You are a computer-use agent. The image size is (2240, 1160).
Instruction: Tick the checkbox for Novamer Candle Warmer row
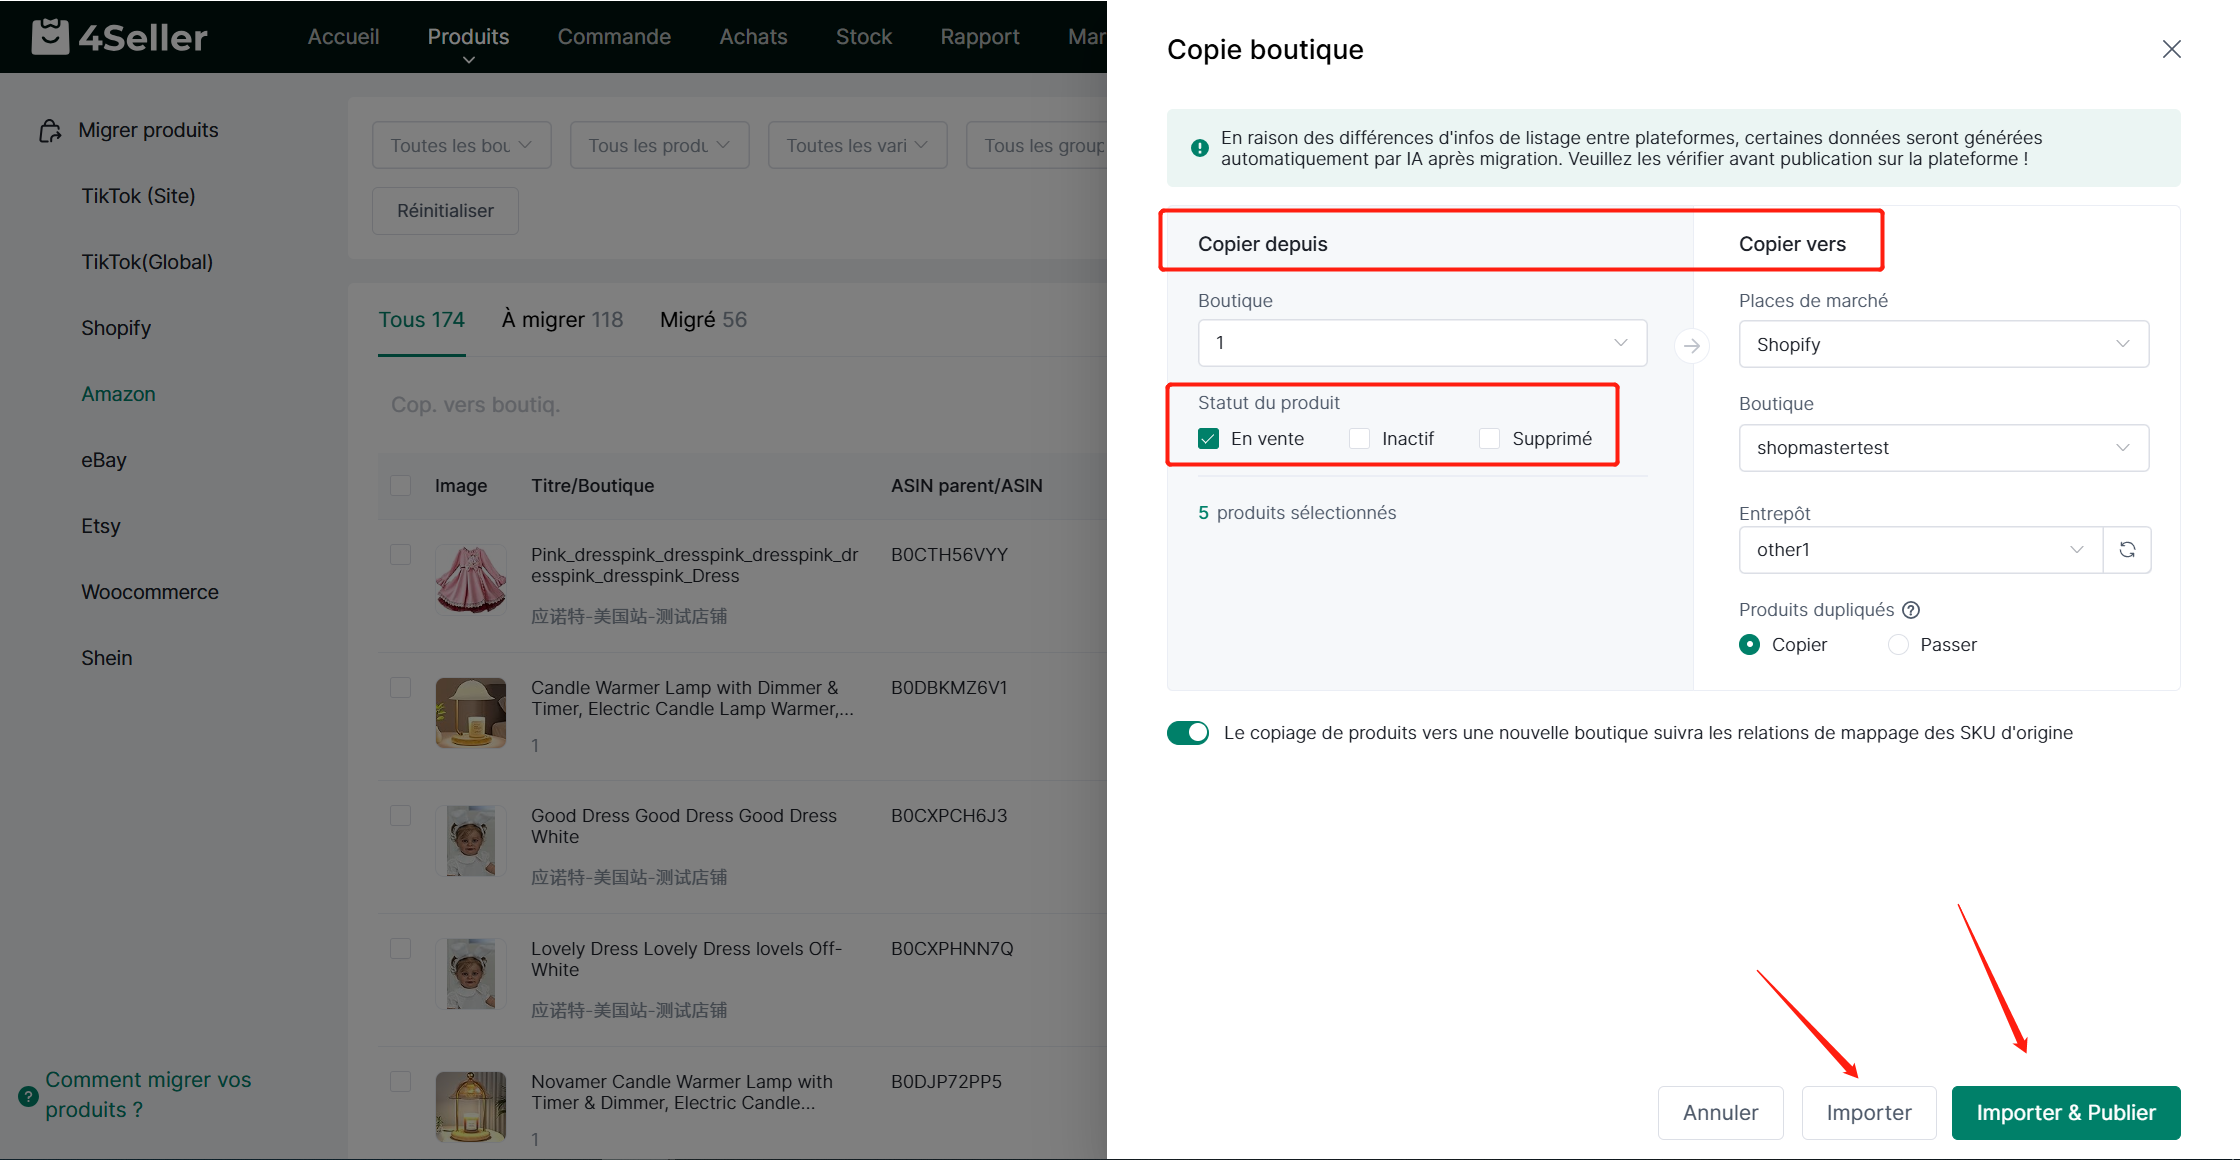[400, 1082]
